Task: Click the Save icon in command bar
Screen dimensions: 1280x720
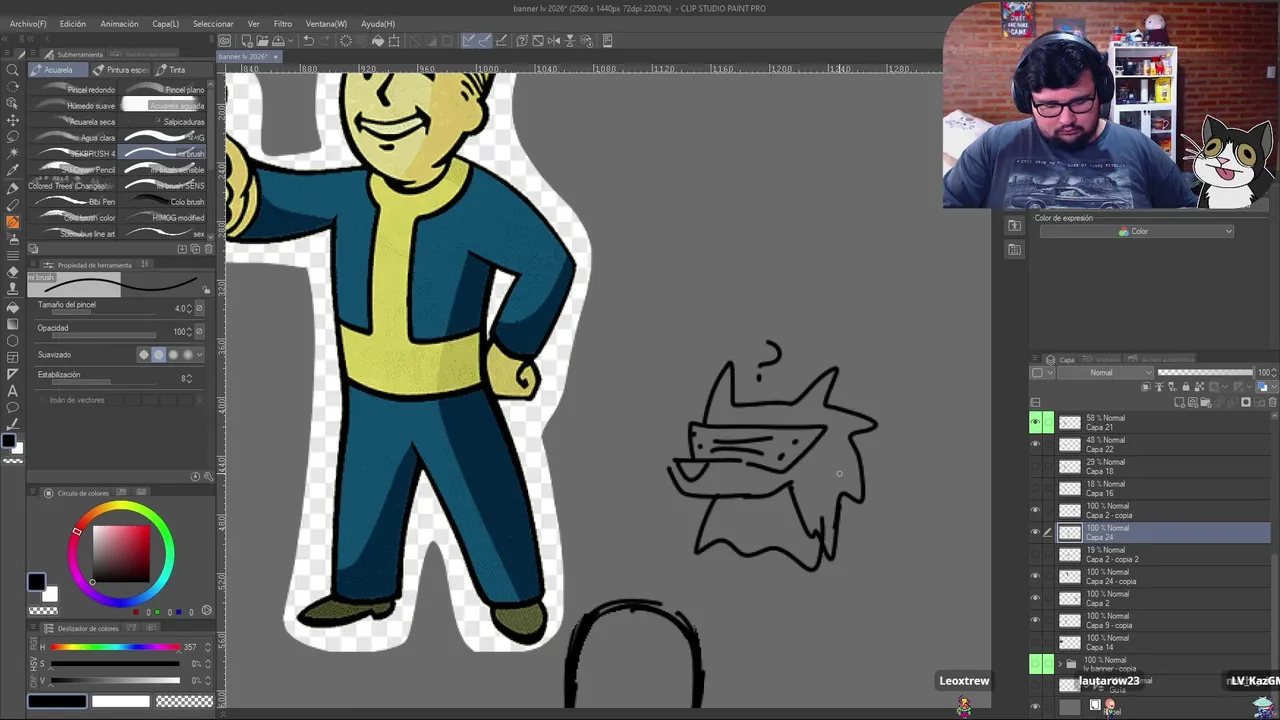Action: [278, 41]
